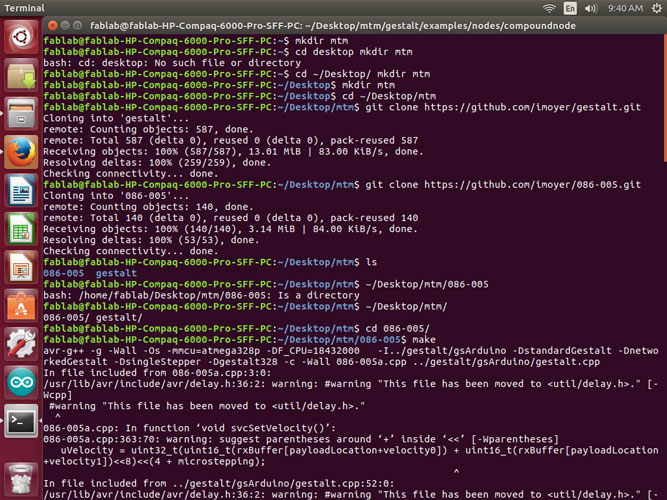The image size is (667, 500).
Task: Open System Settings wrench-and-gear icon
Action: click(21, 344)
